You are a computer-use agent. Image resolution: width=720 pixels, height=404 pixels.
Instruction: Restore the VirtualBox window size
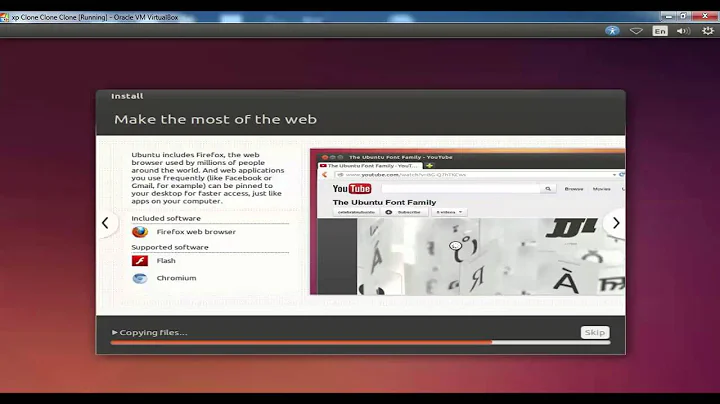pyautogui.click(x=683, y=16)
